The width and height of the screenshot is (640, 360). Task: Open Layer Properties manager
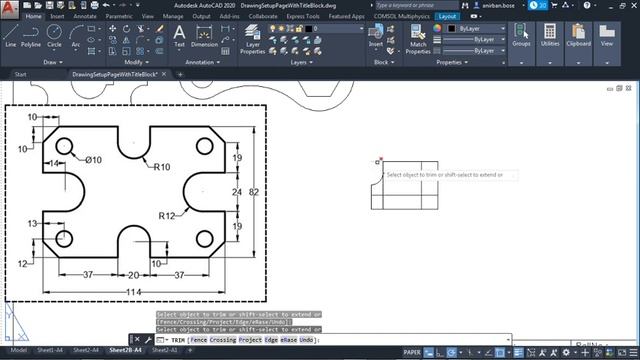pos(253,39)
